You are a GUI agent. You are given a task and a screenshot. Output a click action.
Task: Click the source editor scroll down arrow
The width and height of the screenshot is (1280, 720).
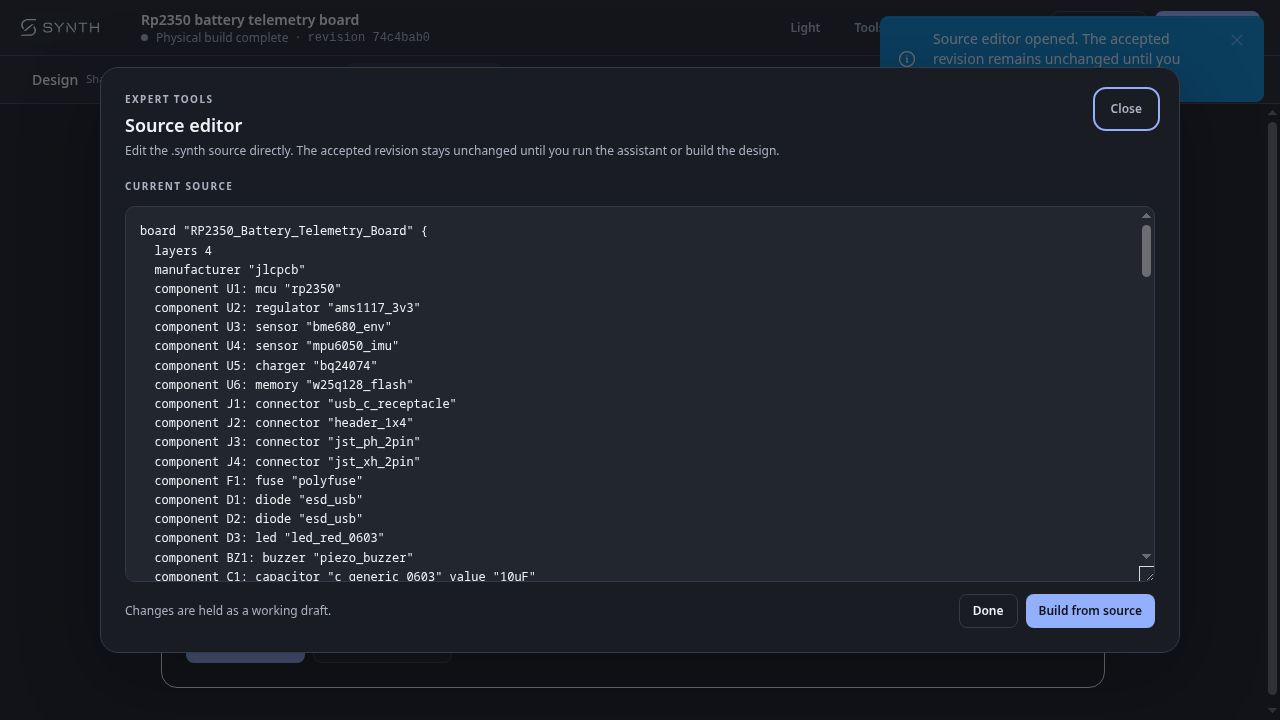click(x=1146, y=556)
